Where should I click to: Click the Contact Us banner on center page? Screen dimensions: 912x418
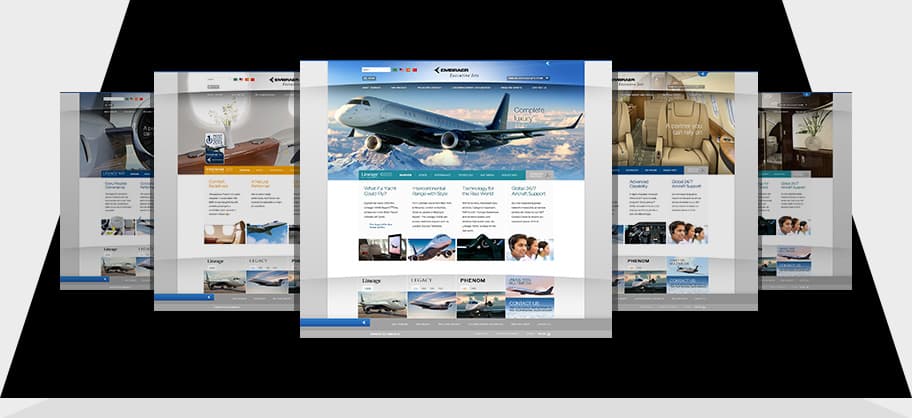tap(530, 306)
